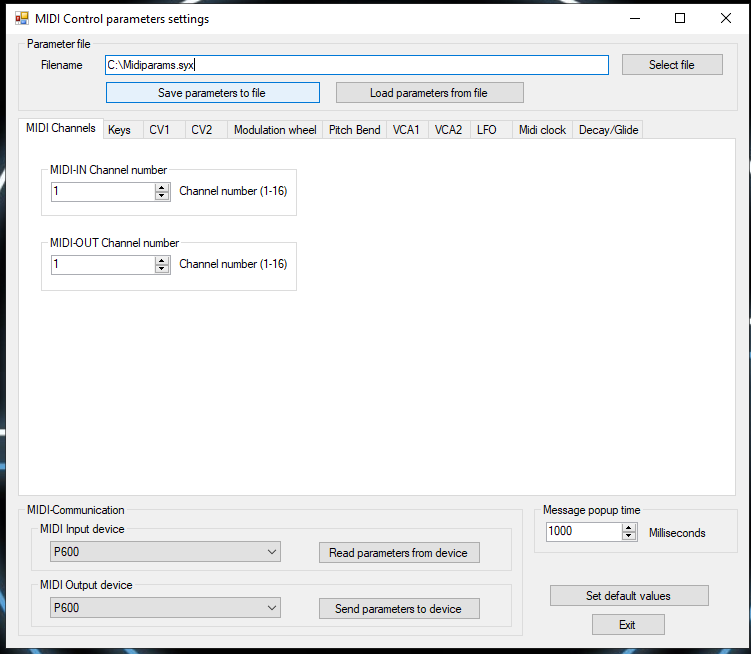Open the VCA2 tab

click(448, 130)
